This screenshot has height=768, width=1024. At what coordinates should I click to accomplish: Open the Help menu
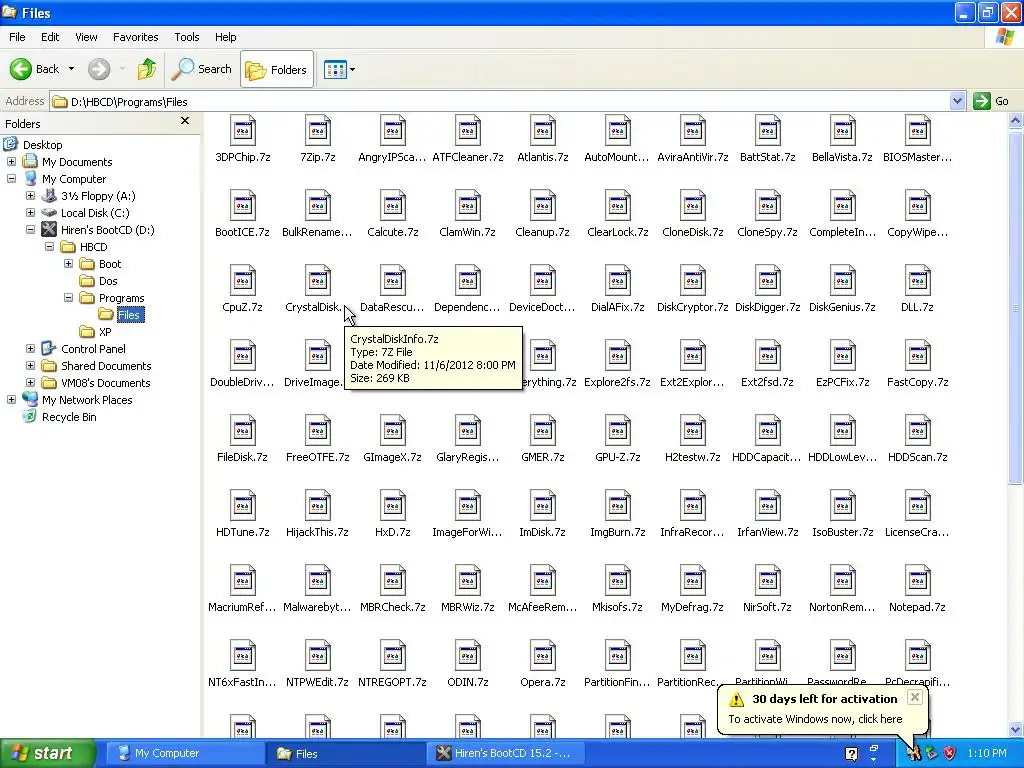(x=225, y=37)
